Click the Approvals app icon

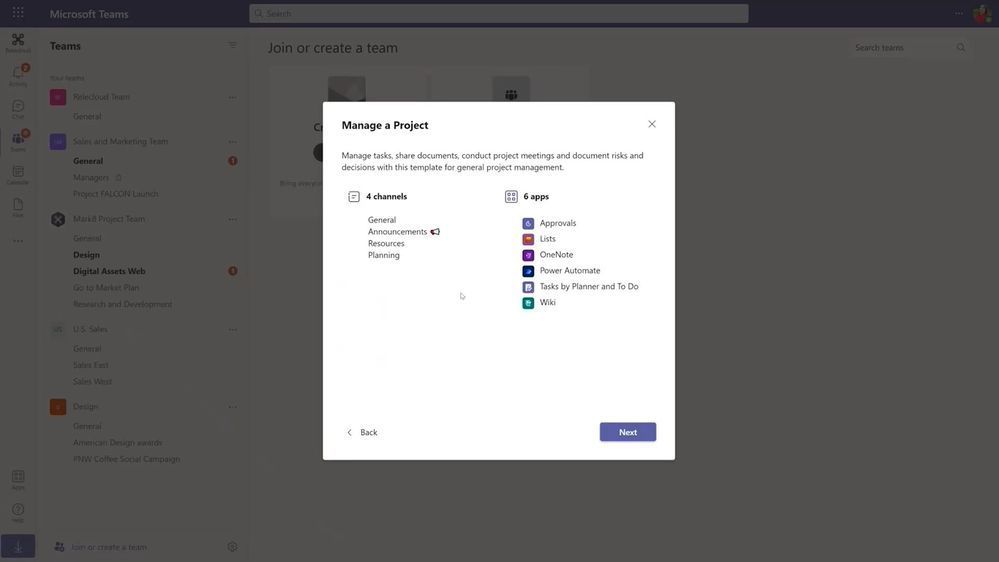coord(528,224)
